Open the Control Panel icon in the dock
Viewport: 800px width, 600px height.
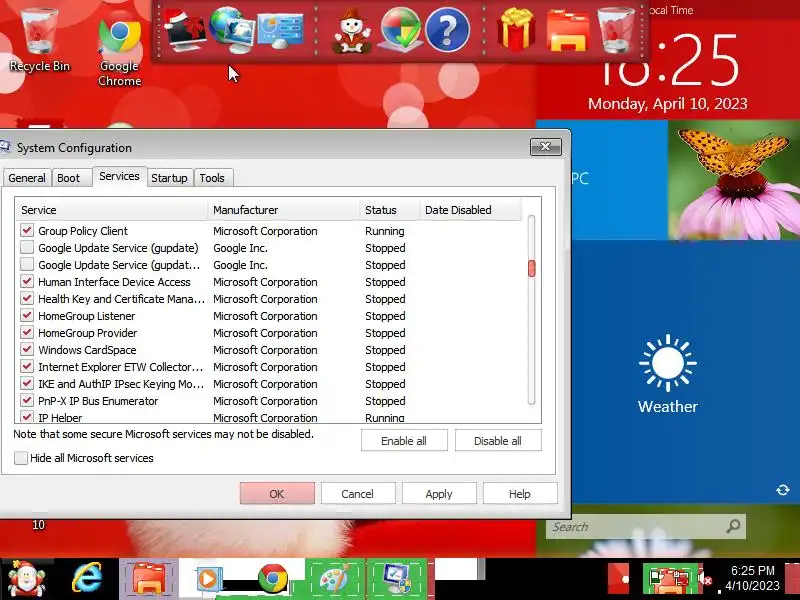click(x=281, y=31)
